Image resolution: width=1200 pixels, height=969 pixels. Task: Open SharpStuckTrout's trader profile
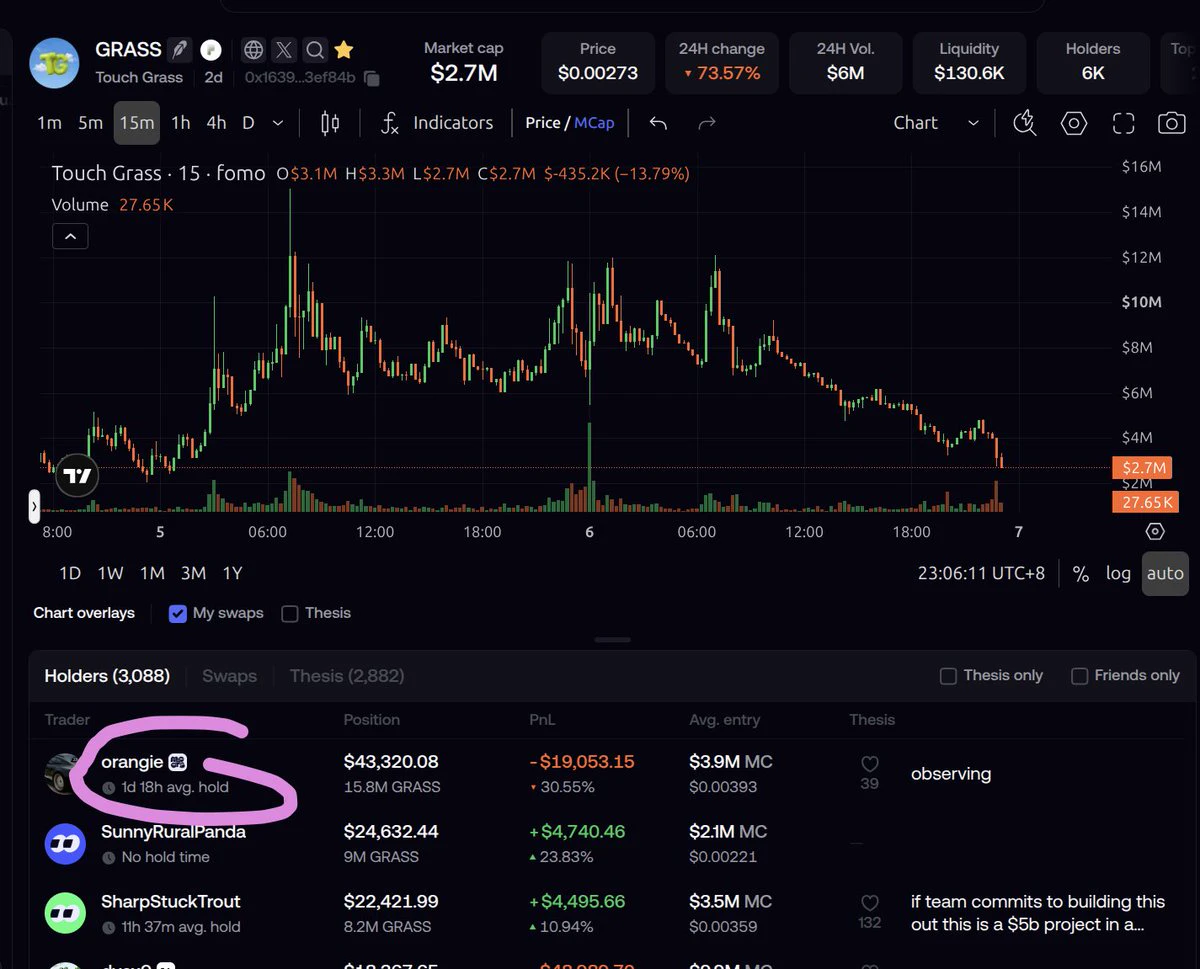point(171,902)
